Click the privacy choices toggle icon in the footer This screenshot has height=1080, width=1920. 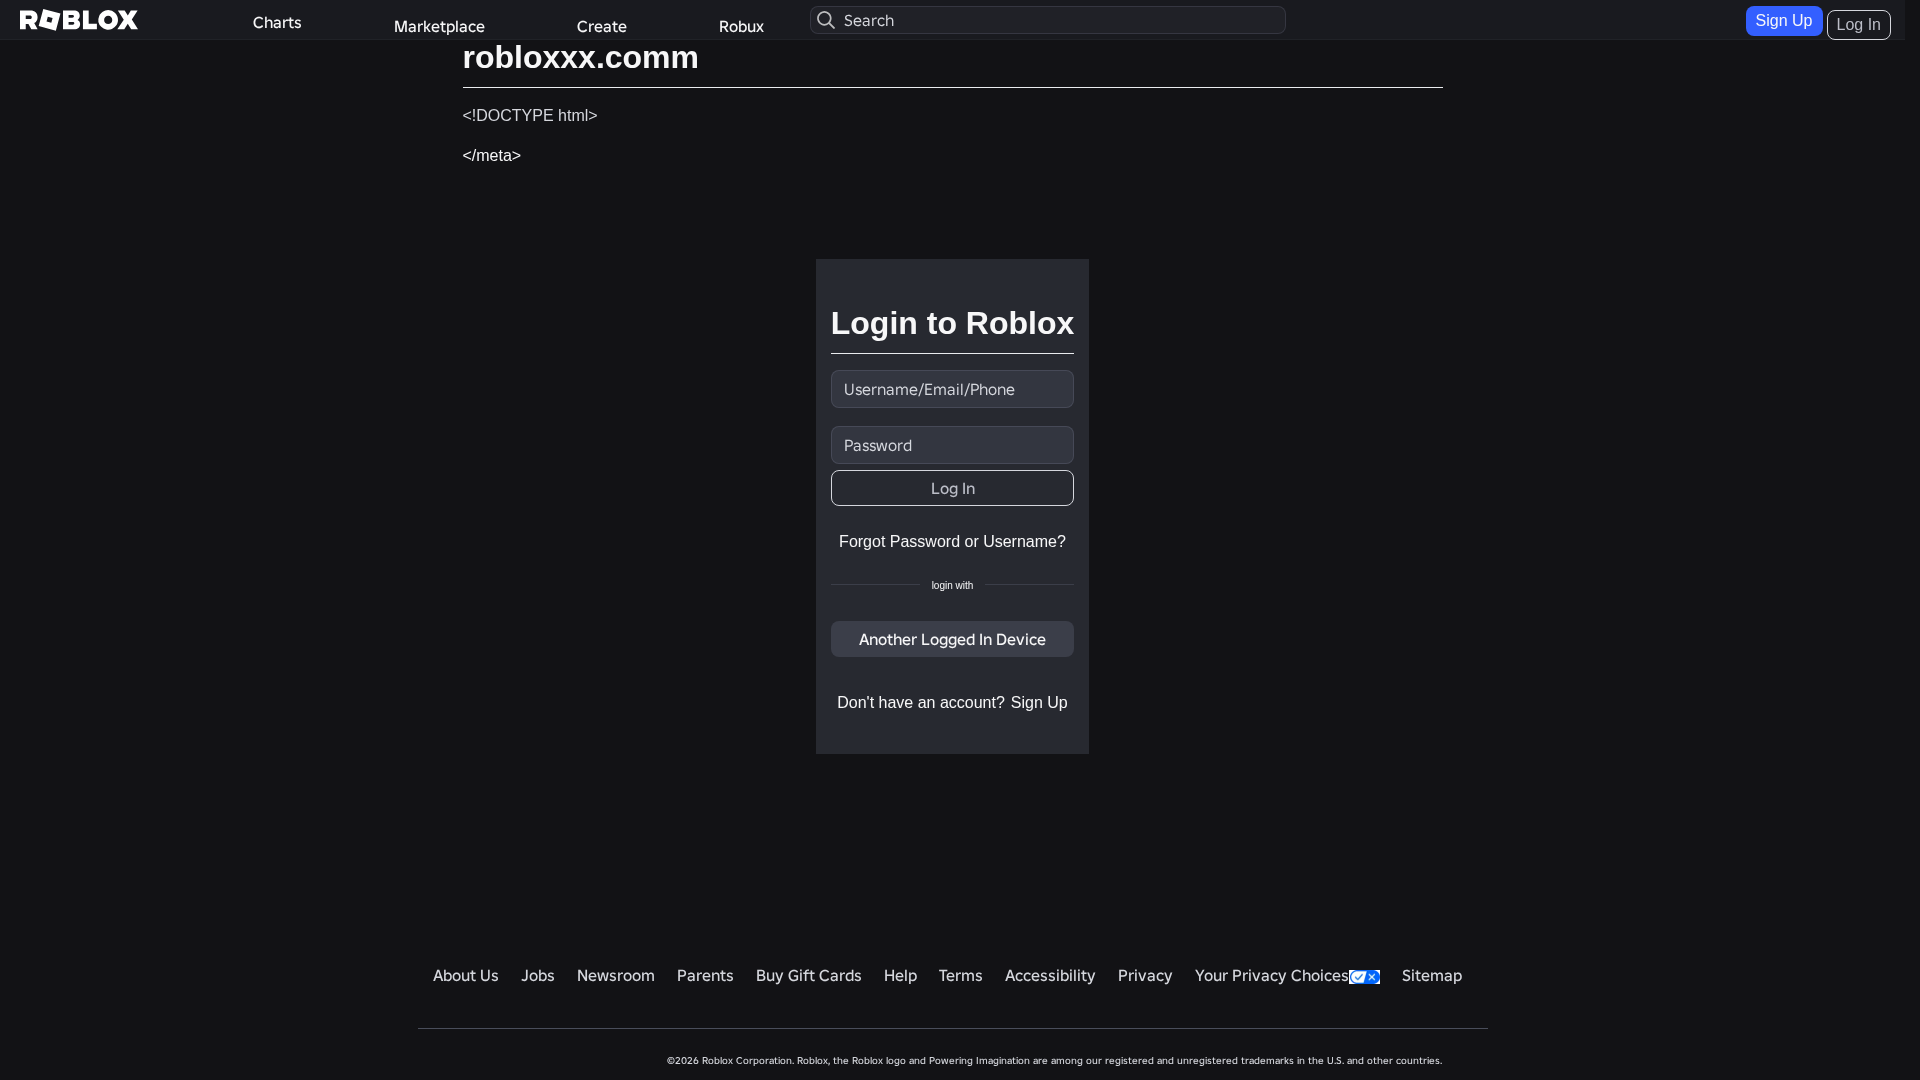[x=1364, y=977]
